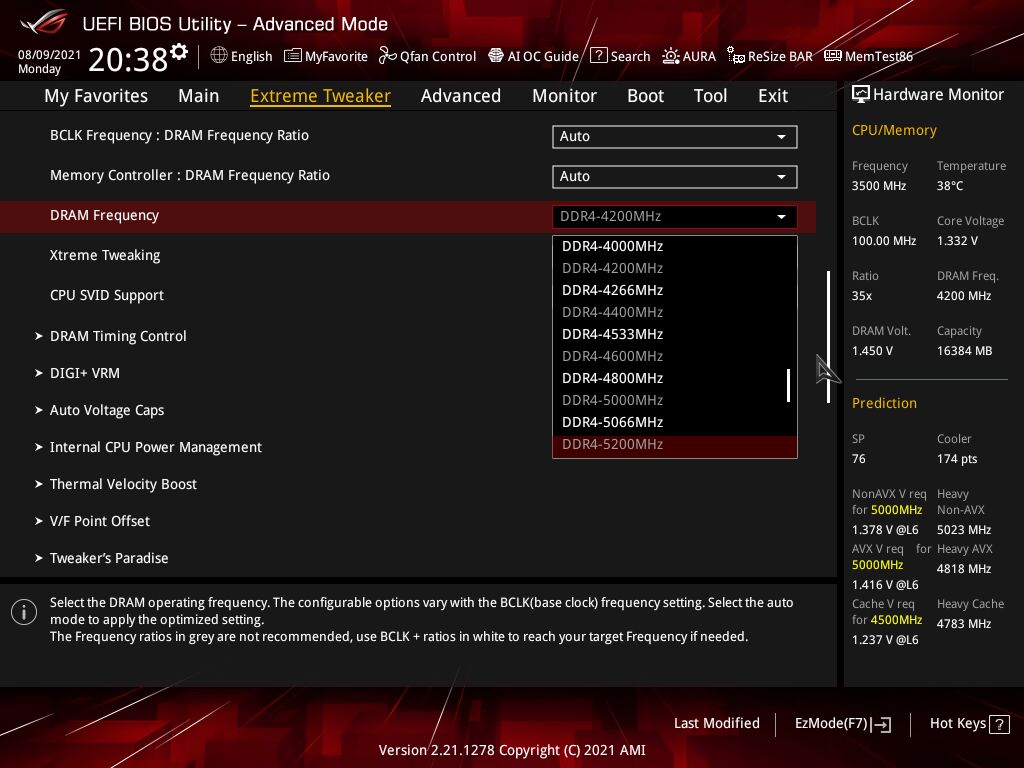Click the ROG logo
Viewport: 1024px width, 768px height.
pyautogui.click(x=44, y=22)
